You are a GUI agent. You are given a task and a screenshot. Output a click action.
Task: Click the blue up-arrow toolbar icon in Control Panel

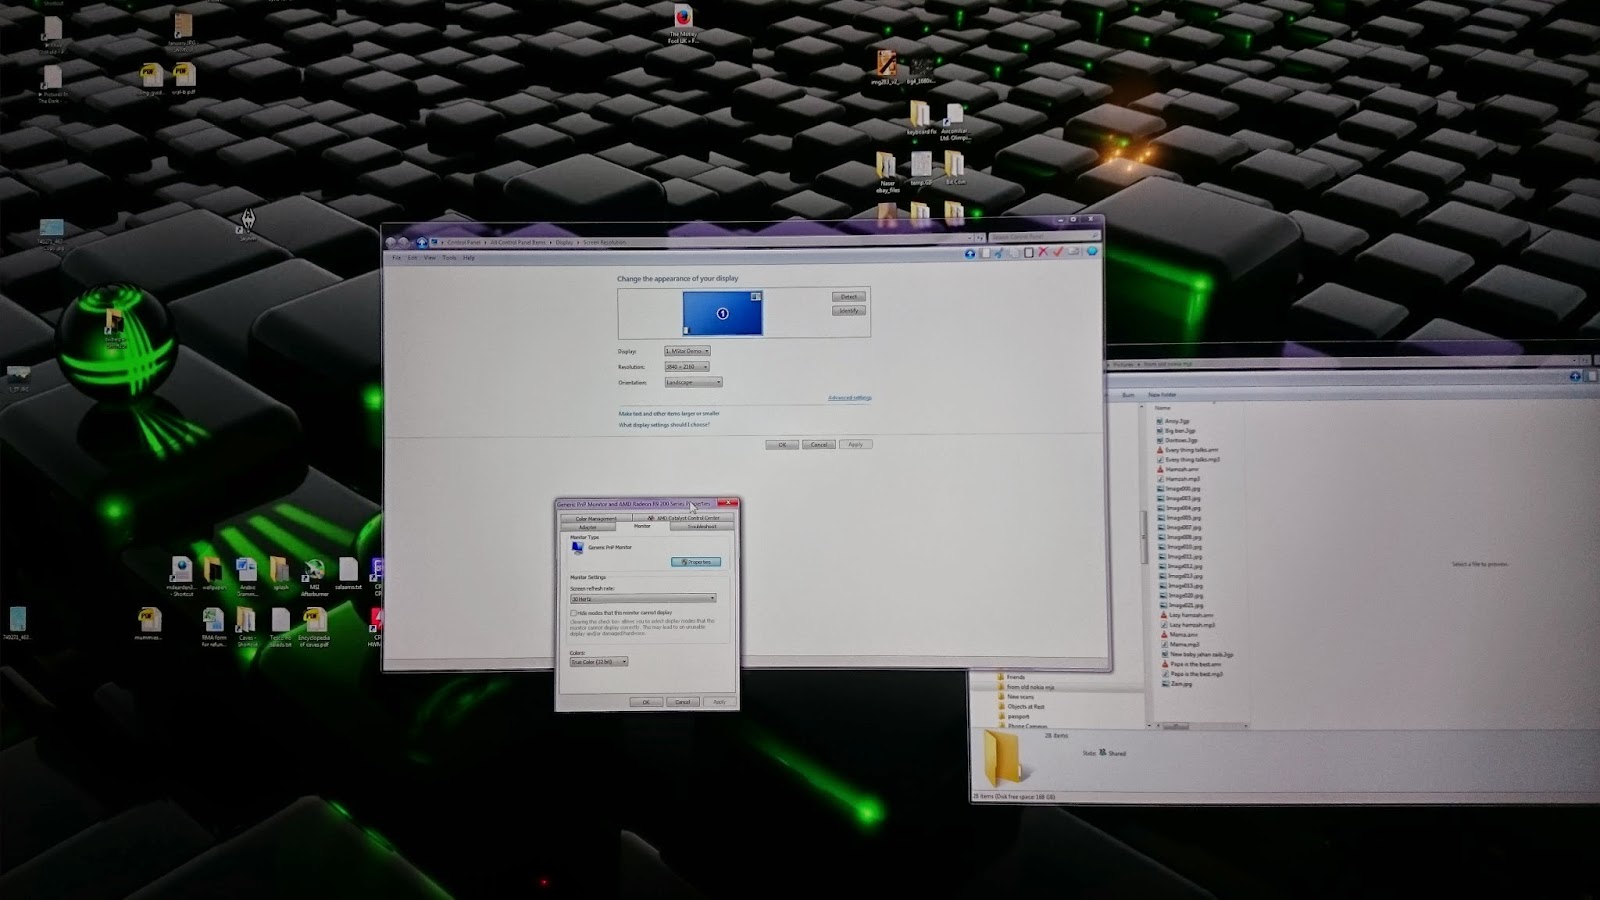pos(970,253)
